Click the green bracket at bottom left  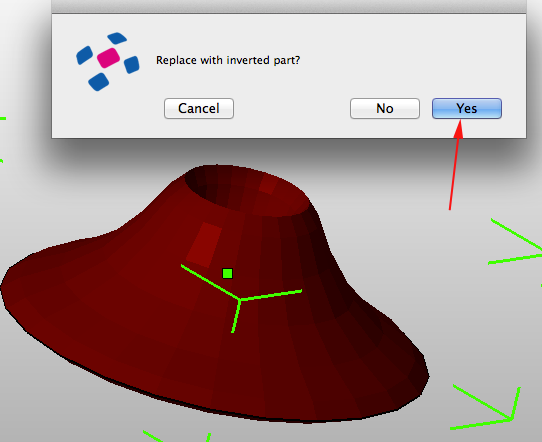[176, 437]
